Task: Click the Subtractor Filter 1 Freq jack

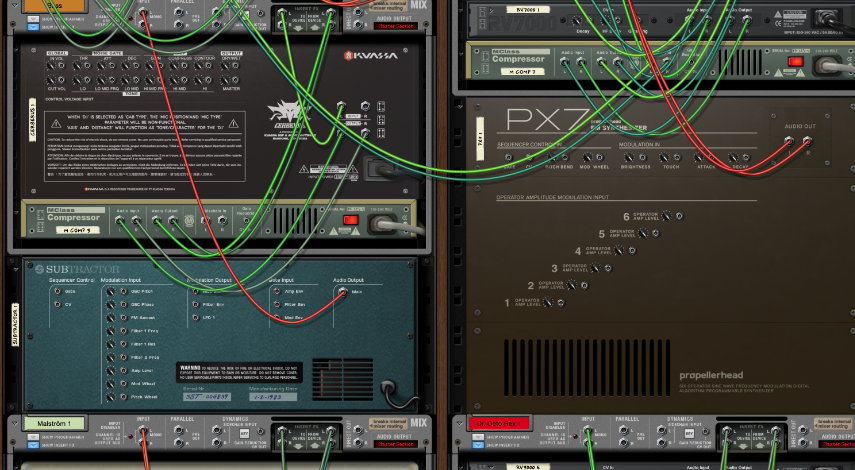Action: 124,331
